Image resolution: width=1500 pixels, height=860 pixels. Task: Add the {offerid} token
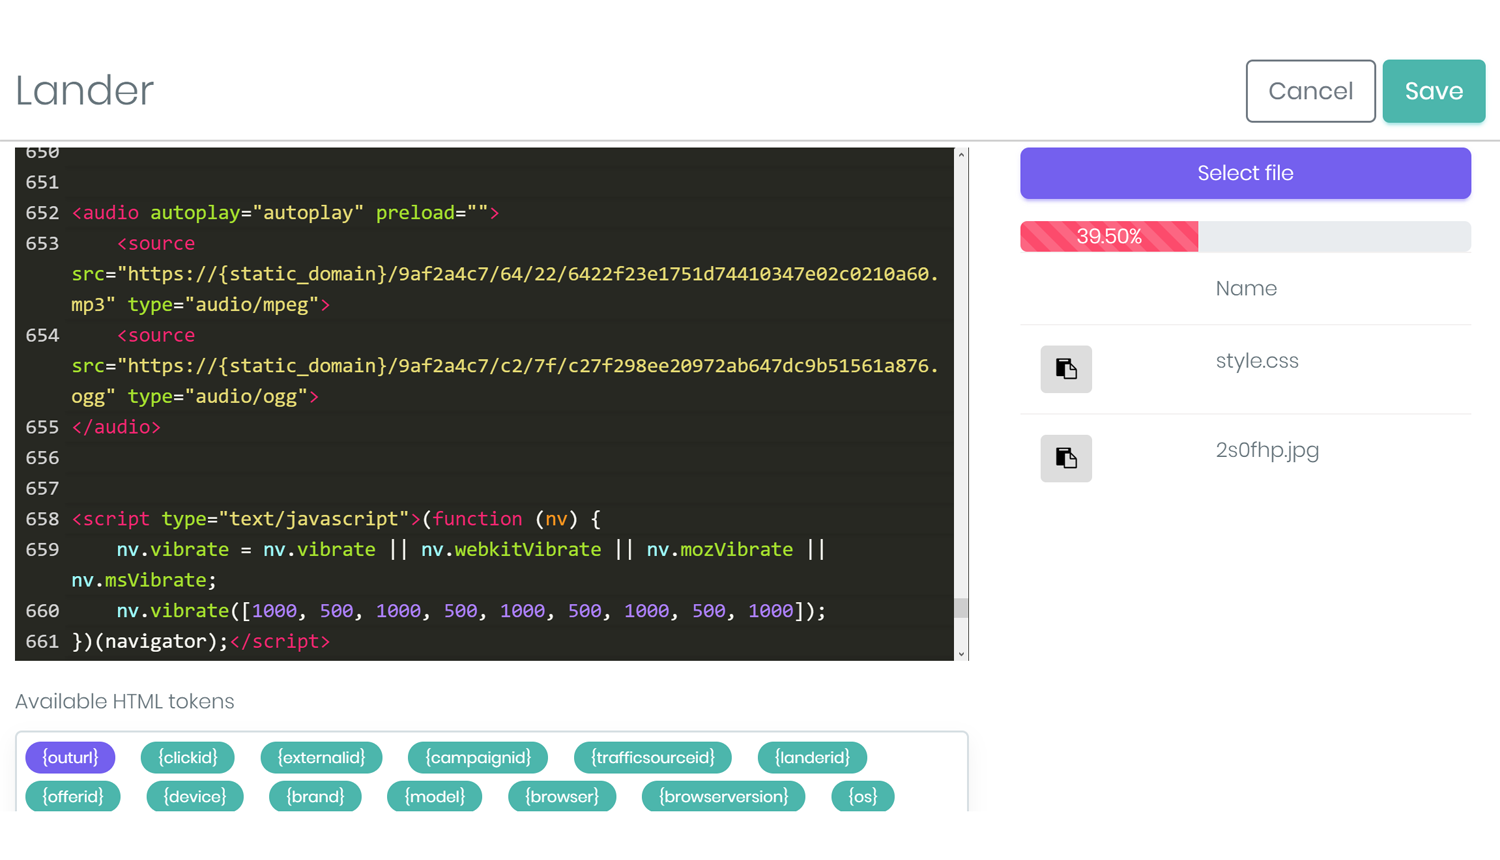[73, 796]
